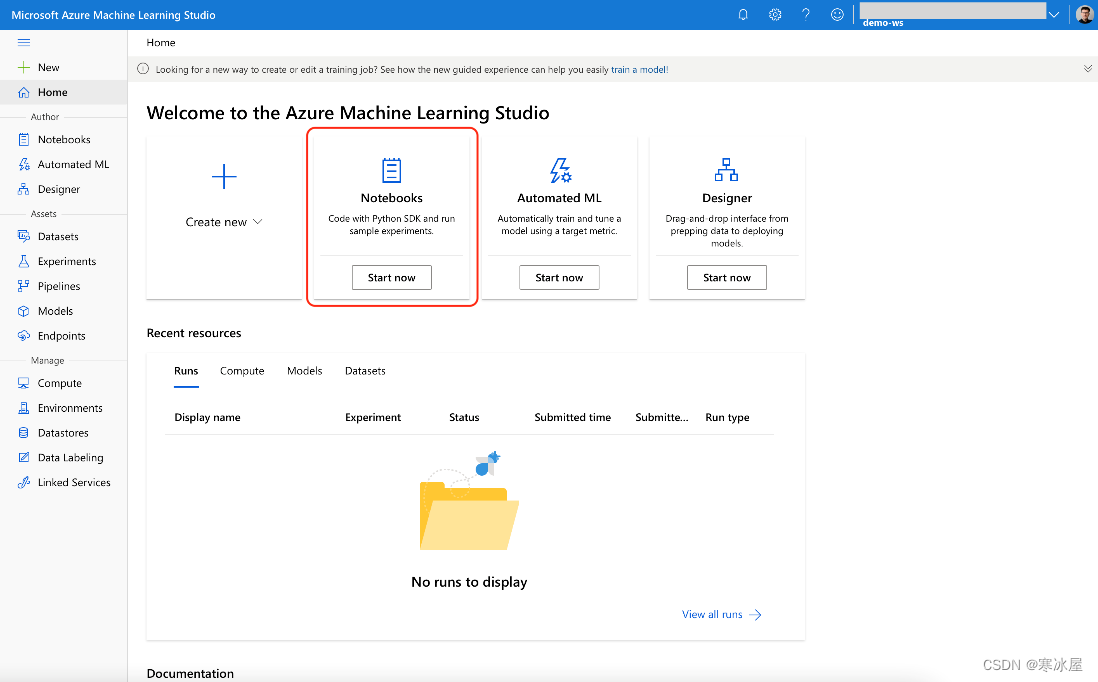
Task: Open the workspace switcher chevron in header
Action: (x=1054, y=15)
